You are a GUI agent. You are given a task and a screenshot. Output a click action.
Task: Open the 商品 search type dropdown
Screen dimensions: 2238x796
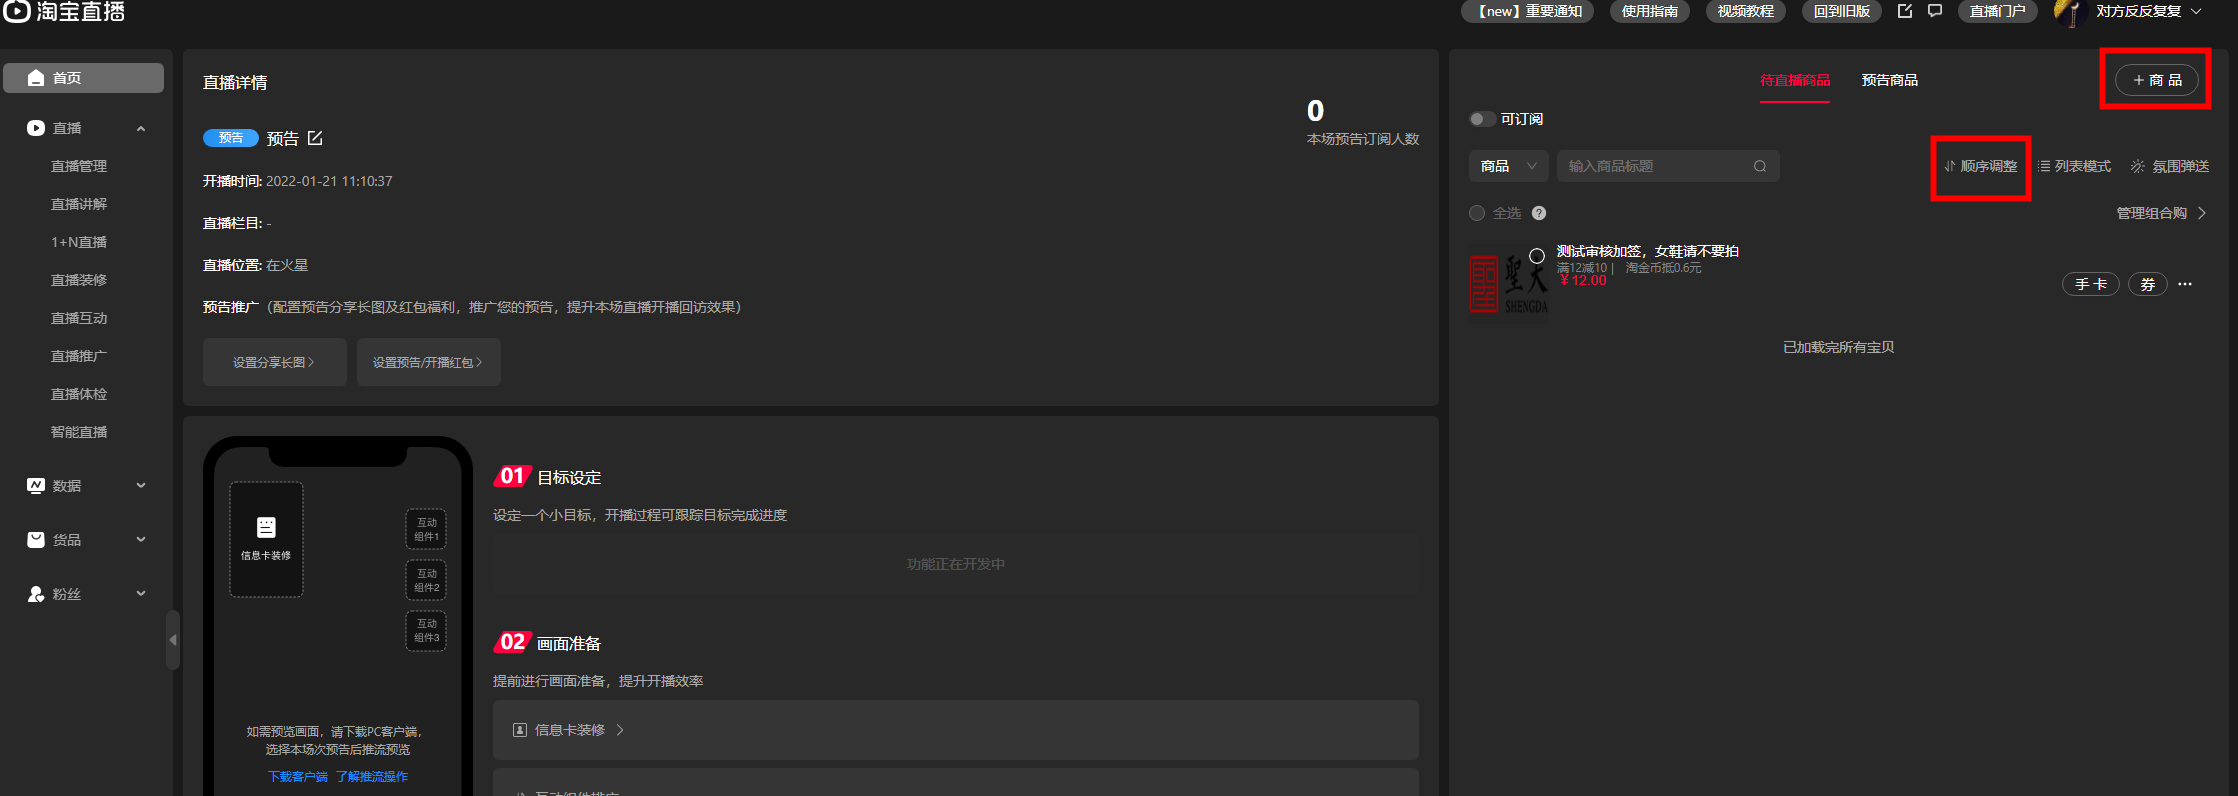coord(1508,166)
